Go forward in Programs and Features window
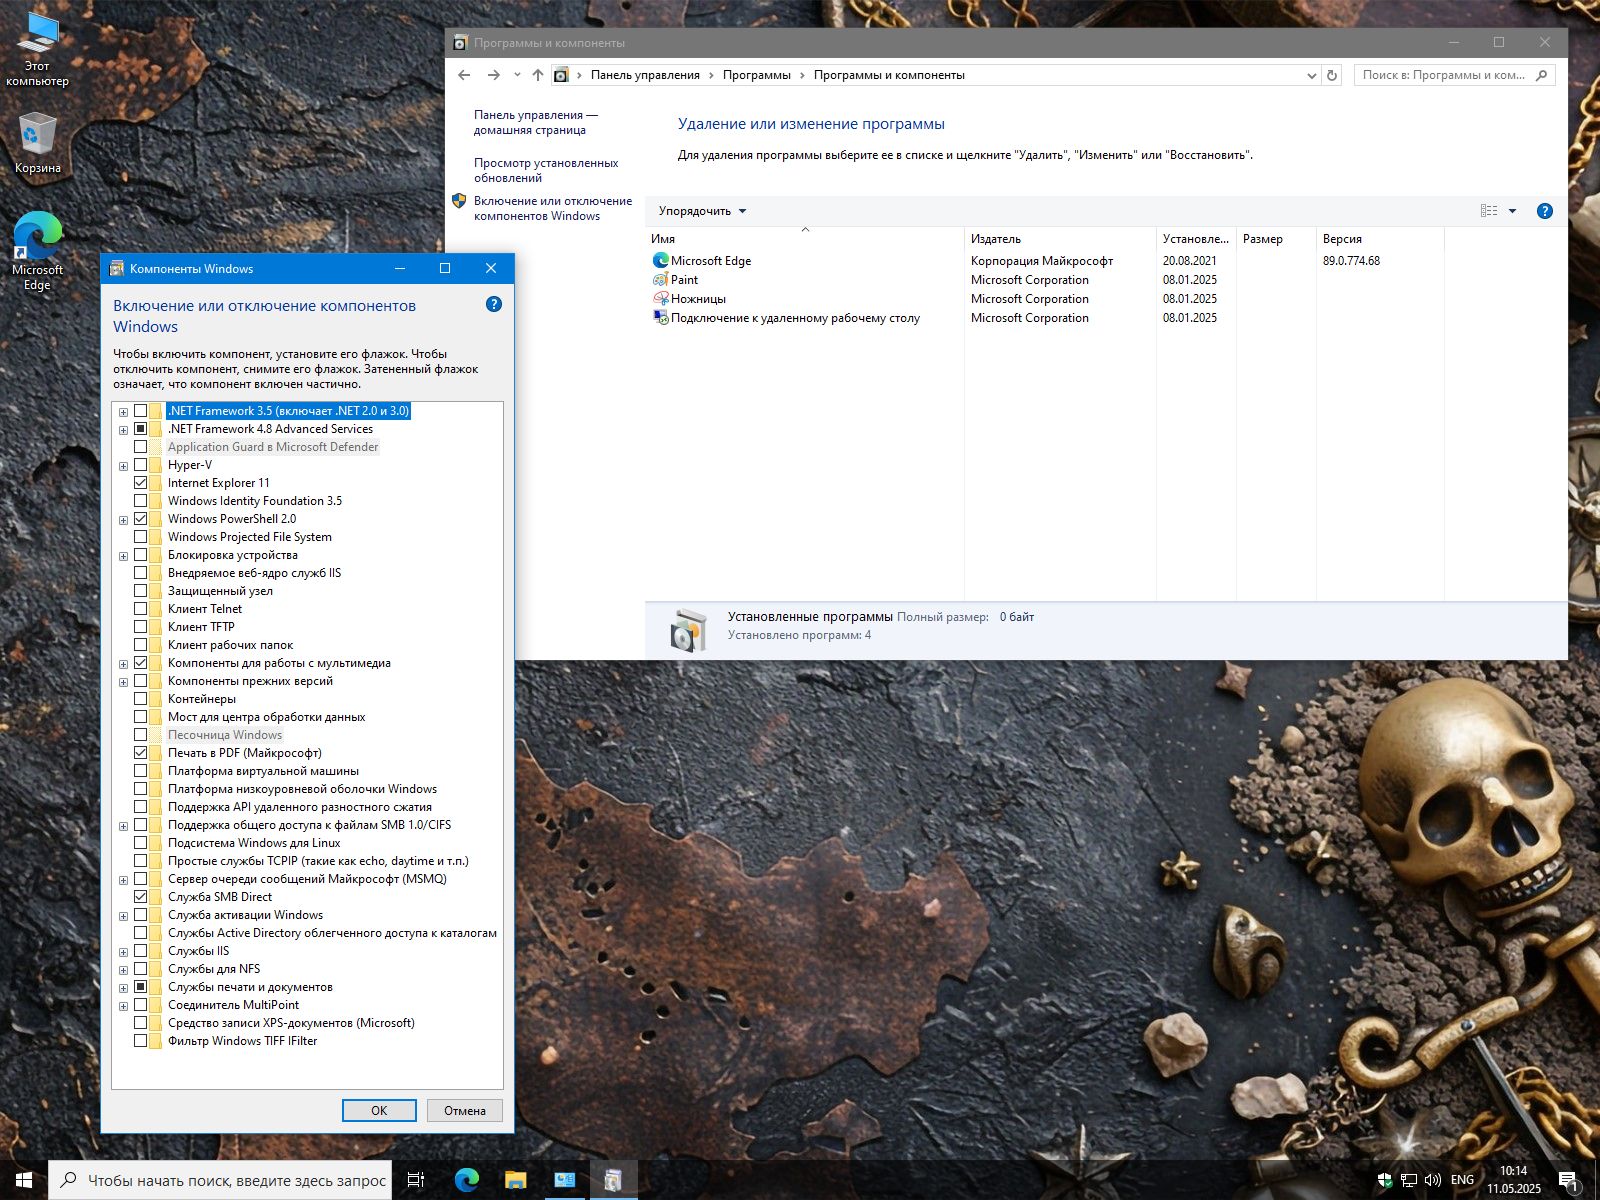1600x1200 pixels. click(x=493, y=75)
